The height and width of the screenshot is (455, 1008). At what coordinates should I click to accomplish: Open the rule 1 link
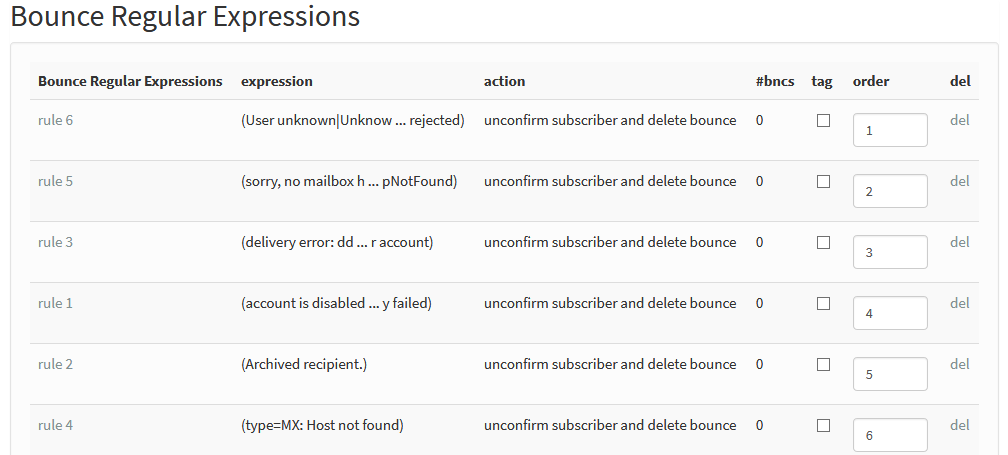pos(55,303)
